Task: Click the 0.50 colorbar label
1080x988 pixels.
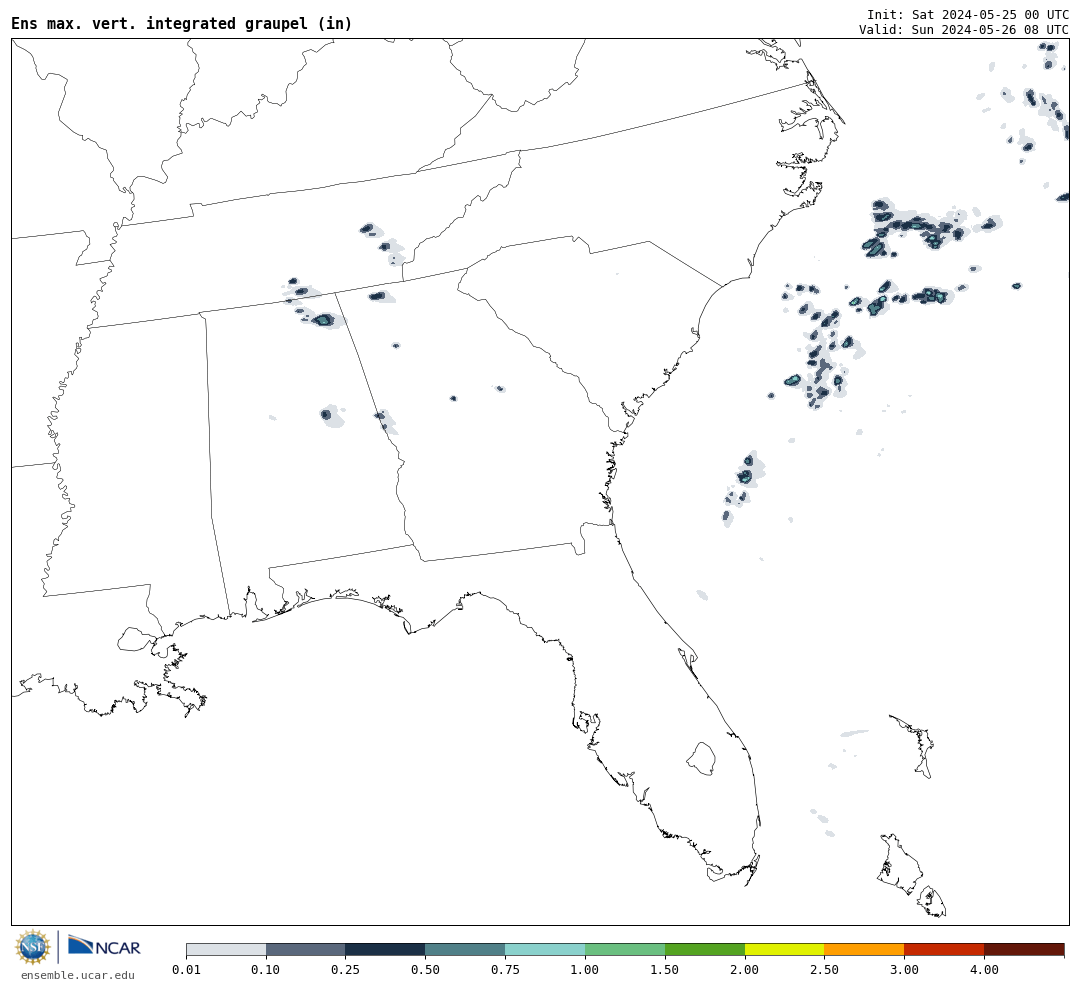Action: coord(426,970)
